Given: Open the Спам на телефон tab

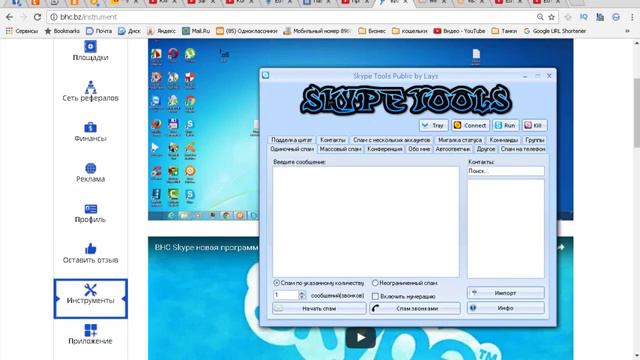Looking at the screenshot, I should tap(523, 149).
